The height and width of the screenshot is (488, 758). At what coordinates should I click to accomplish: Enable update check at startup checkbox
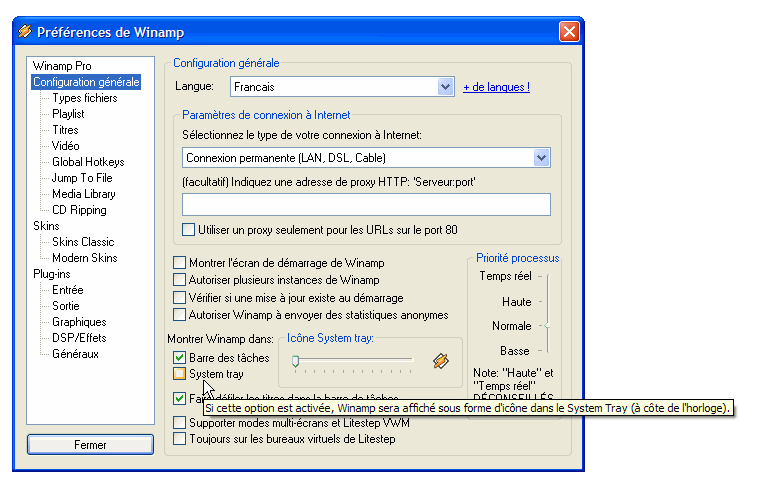tap(179, 297)
